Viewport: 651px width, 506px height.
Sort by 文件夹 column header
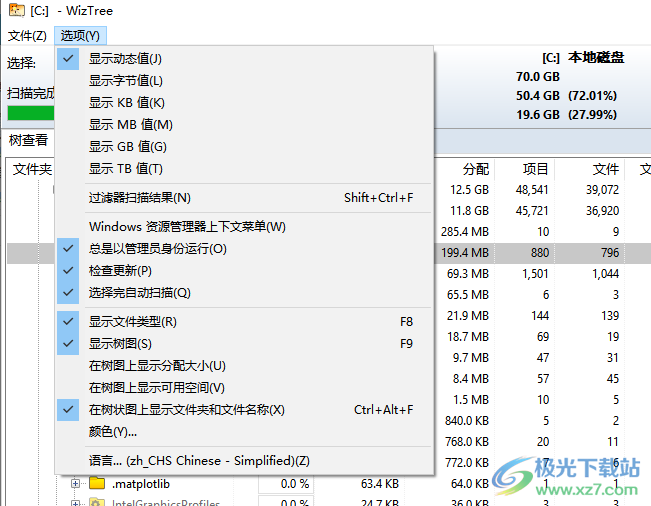point(32,169)
